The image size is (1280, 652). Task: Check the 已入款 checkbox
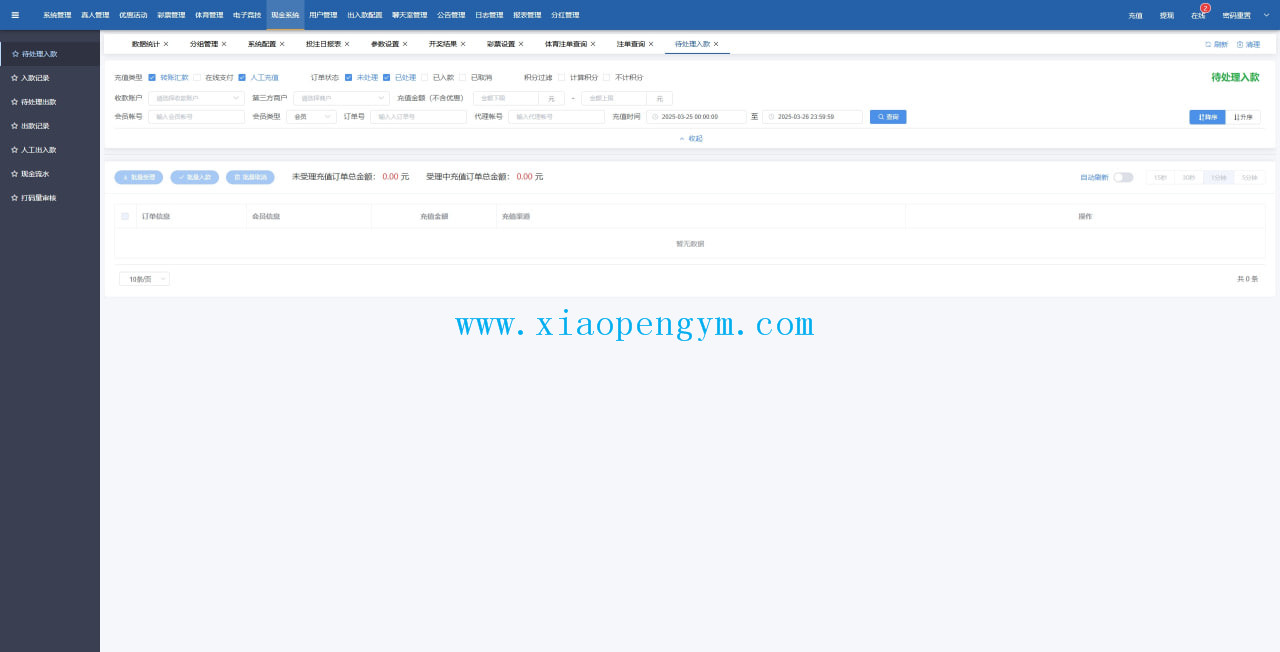pyautogui.click(x=424, y=77)
